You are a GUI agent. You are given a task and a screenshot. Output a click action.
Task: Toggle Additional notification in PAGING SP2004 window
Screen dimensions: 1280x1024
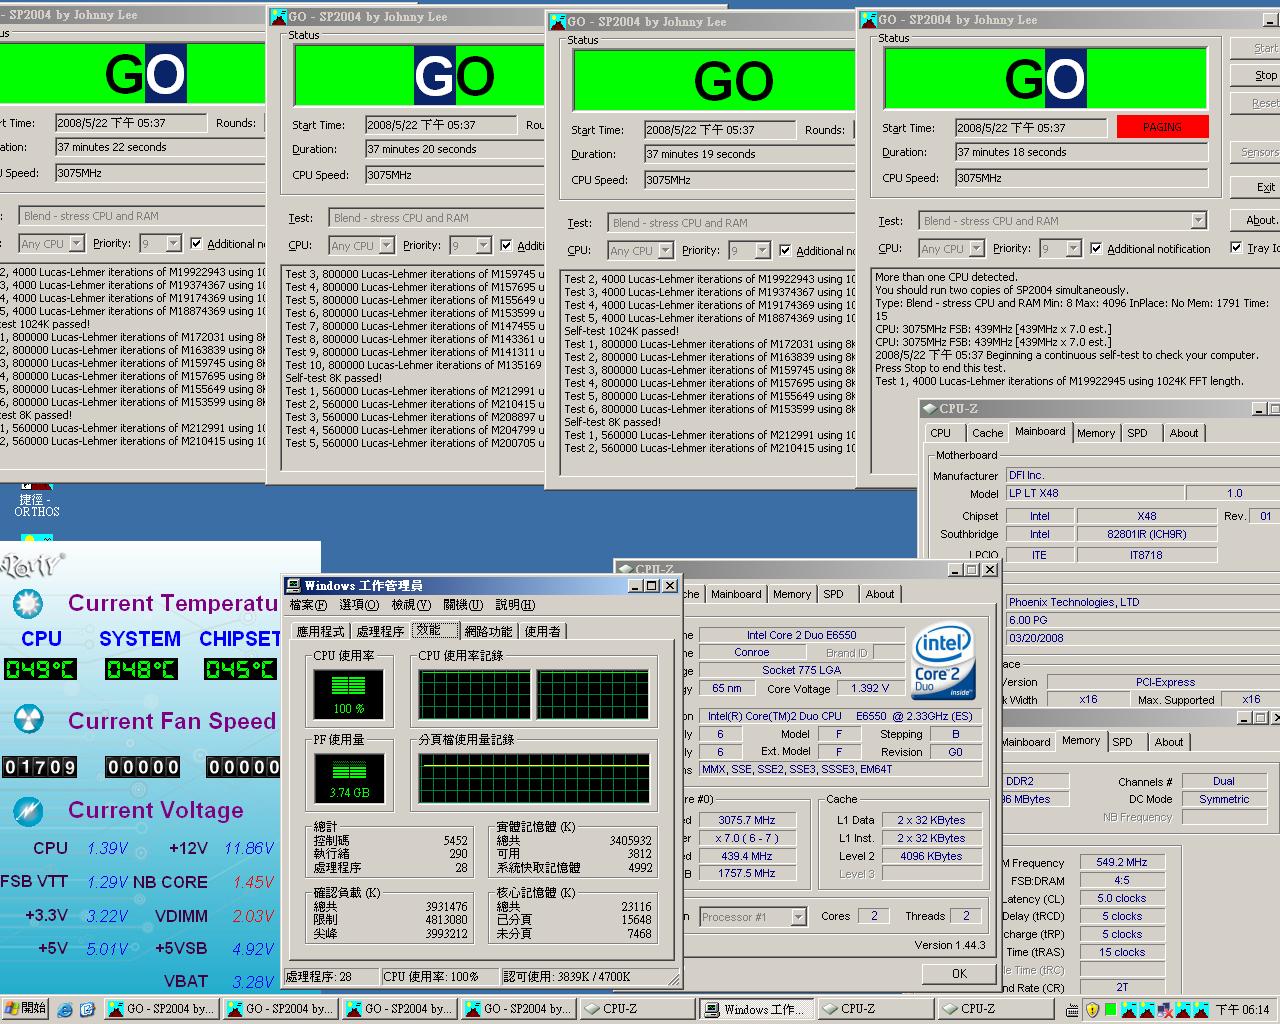coord(1097,248)
